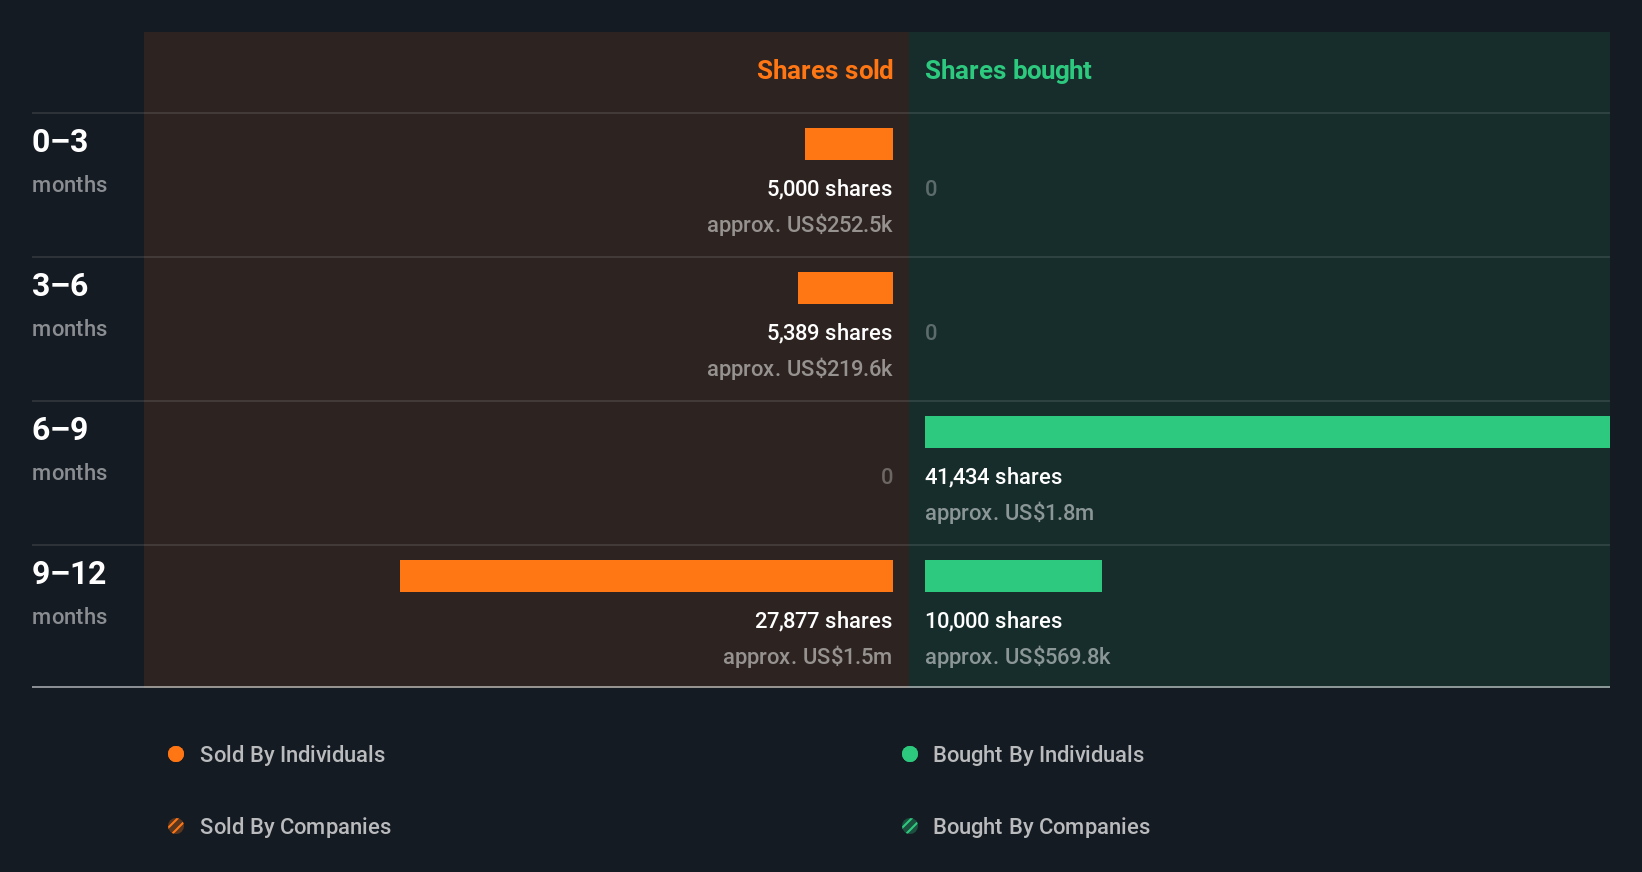Click the zero sold value in 6–9 months
1642x872 pixels.
pos(887,476)
